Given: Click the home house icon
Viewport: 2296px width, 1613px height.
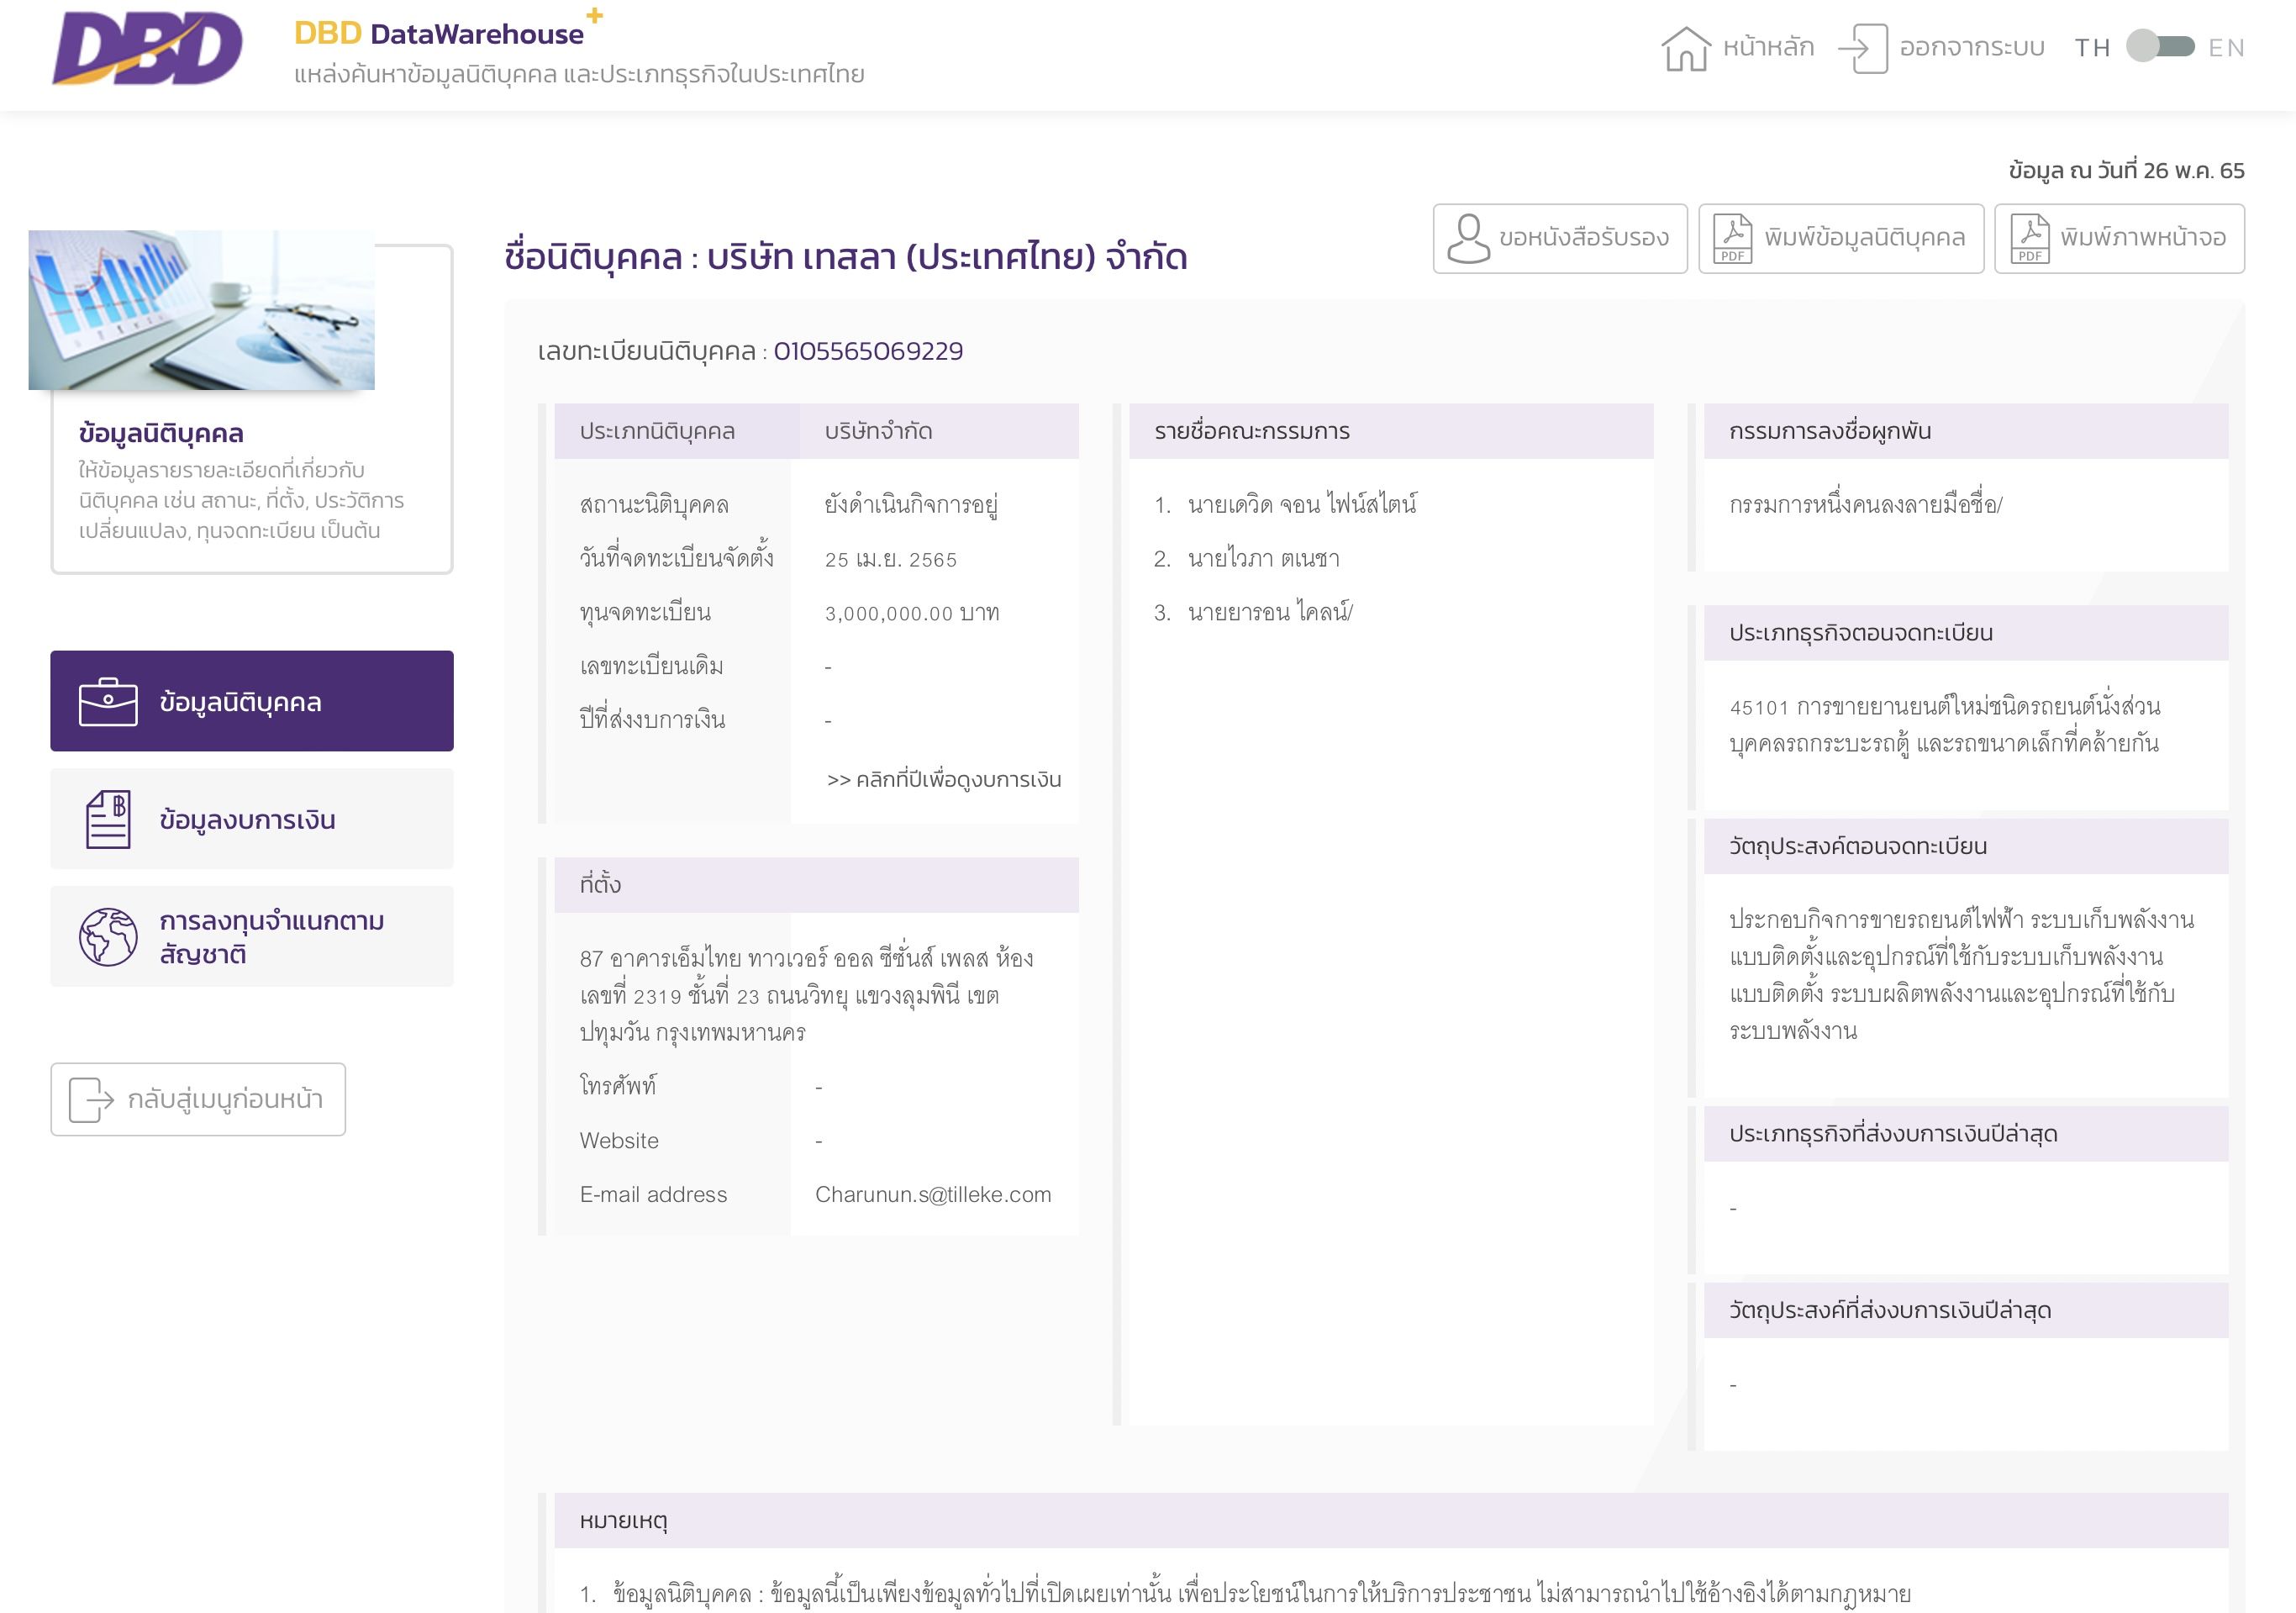Looking at the screenshot, I should [1686, 48].
